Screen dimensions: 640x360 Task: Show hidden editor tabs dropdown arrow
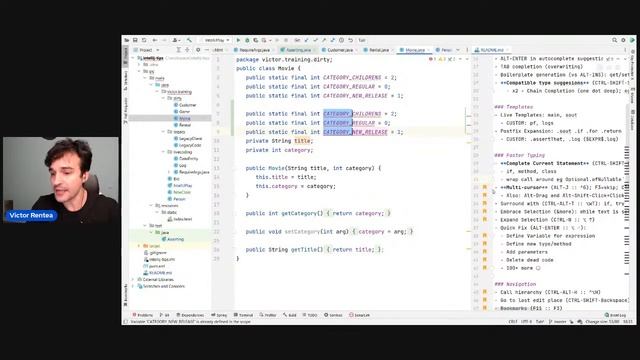[x=458, y=50]
